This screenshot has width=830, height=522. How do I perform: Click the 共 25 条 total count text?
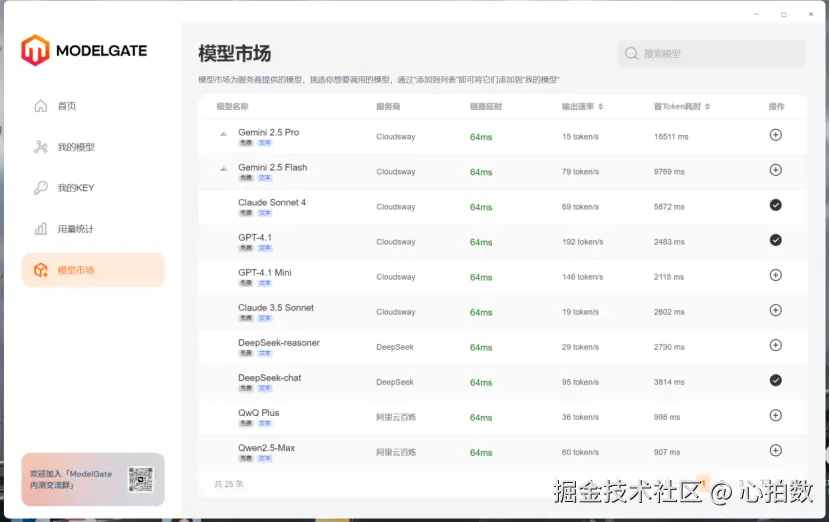tap(229, 484)
